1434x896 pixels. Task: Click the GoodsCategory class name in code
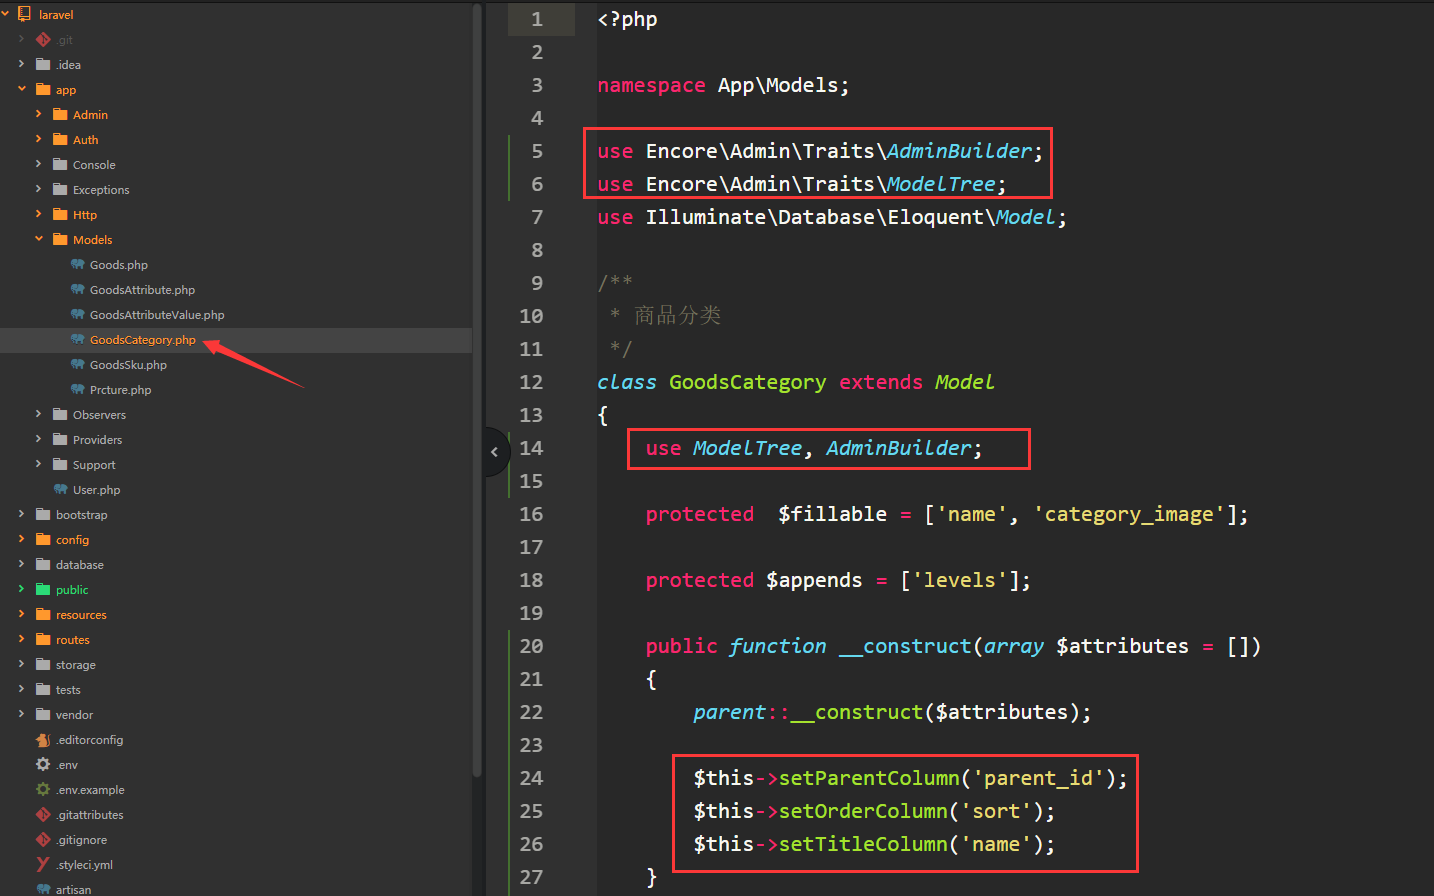point(747,382)
